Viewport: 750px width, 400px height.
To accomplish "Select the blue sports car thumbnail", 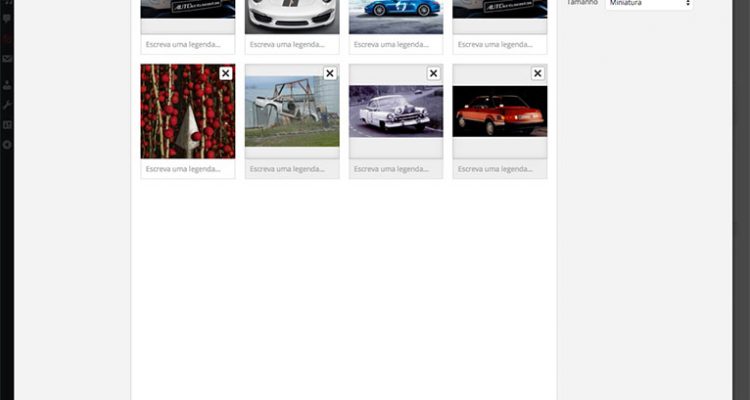I will coord(396,12).
